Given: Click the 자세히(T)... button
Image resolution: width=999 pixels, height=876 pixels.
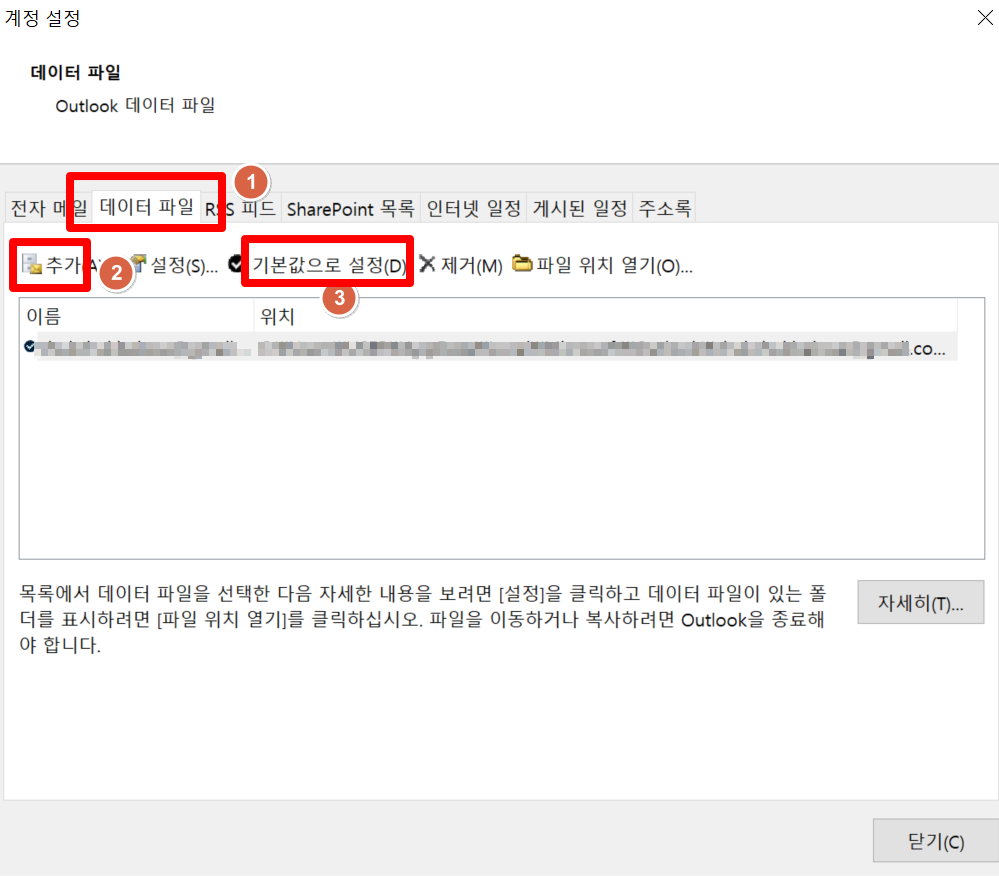Looking at the screenshot, I should [921, 602].
